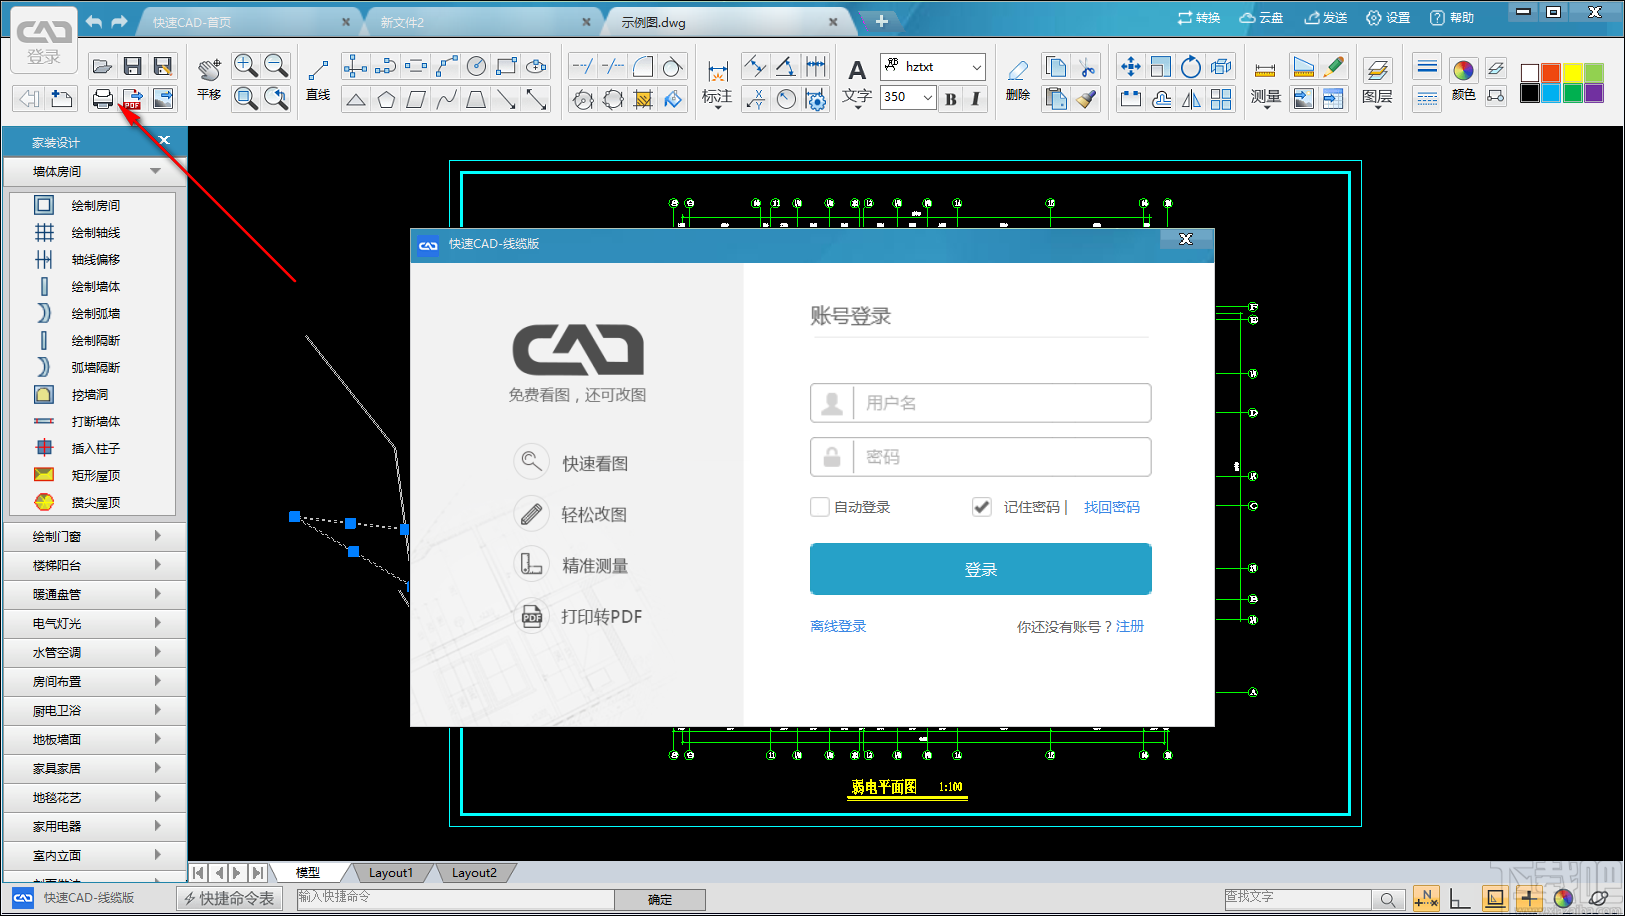Open a drawing file with the folder icon

pos(102,67)
